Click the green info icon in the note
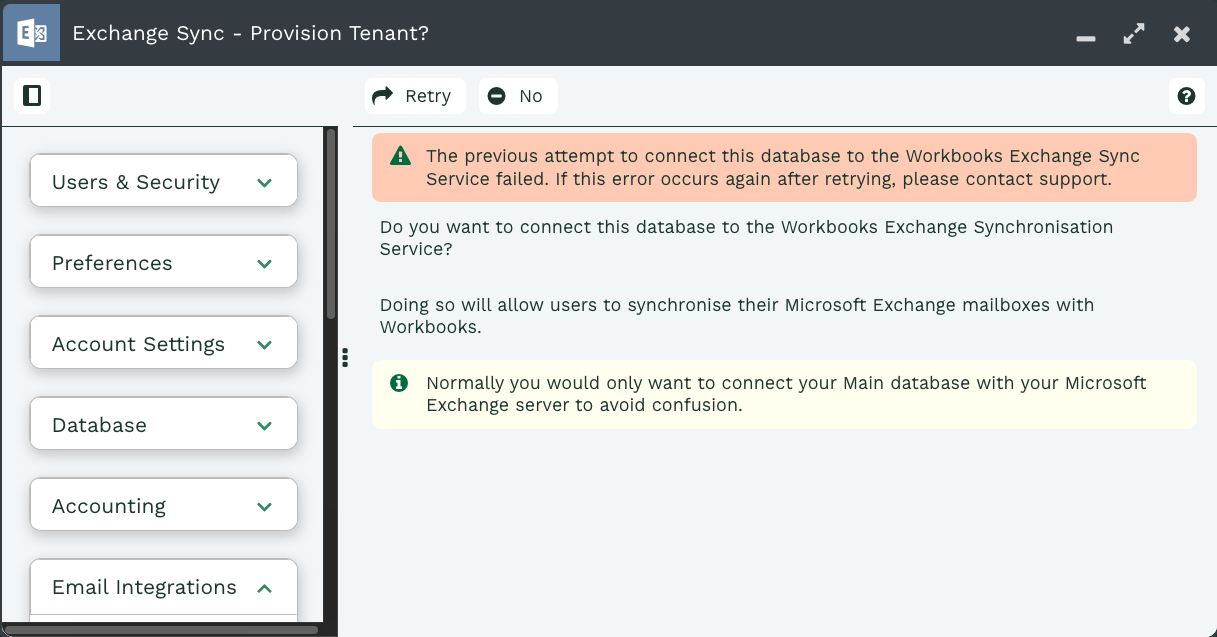This screenshot has width=1217, height=637. point(399,383)
